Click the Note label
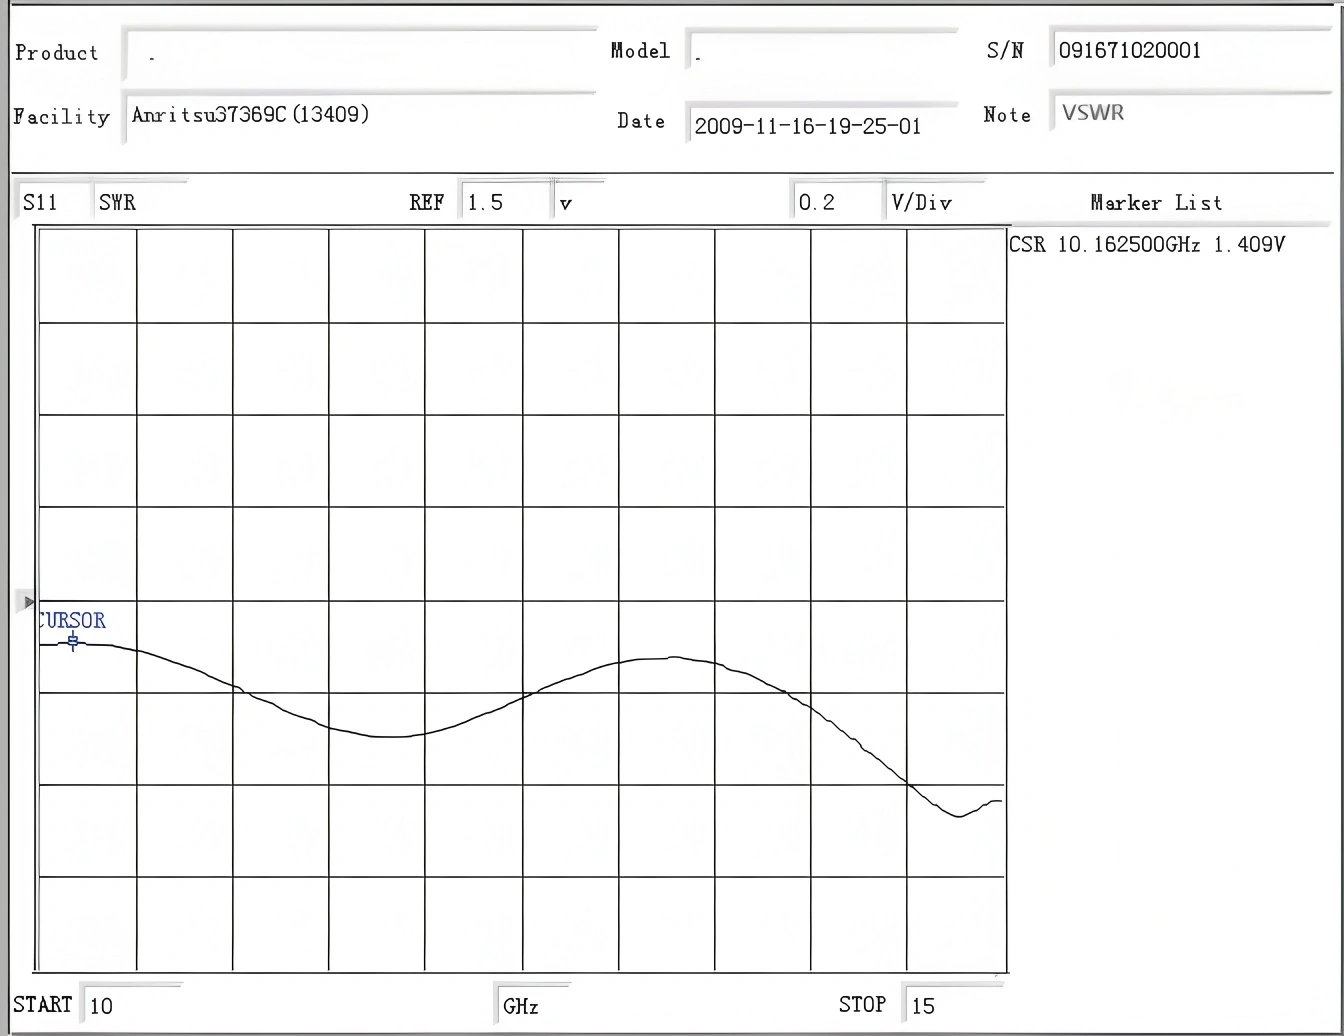Screen dimensions: 1344x1036 1007,115
